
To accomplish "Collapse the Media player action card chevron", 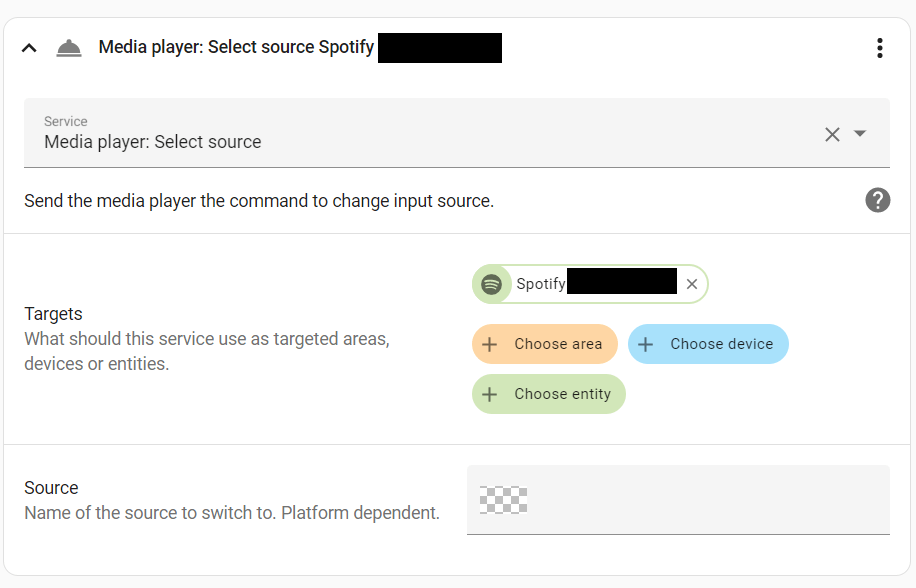I will pos(29,48).
